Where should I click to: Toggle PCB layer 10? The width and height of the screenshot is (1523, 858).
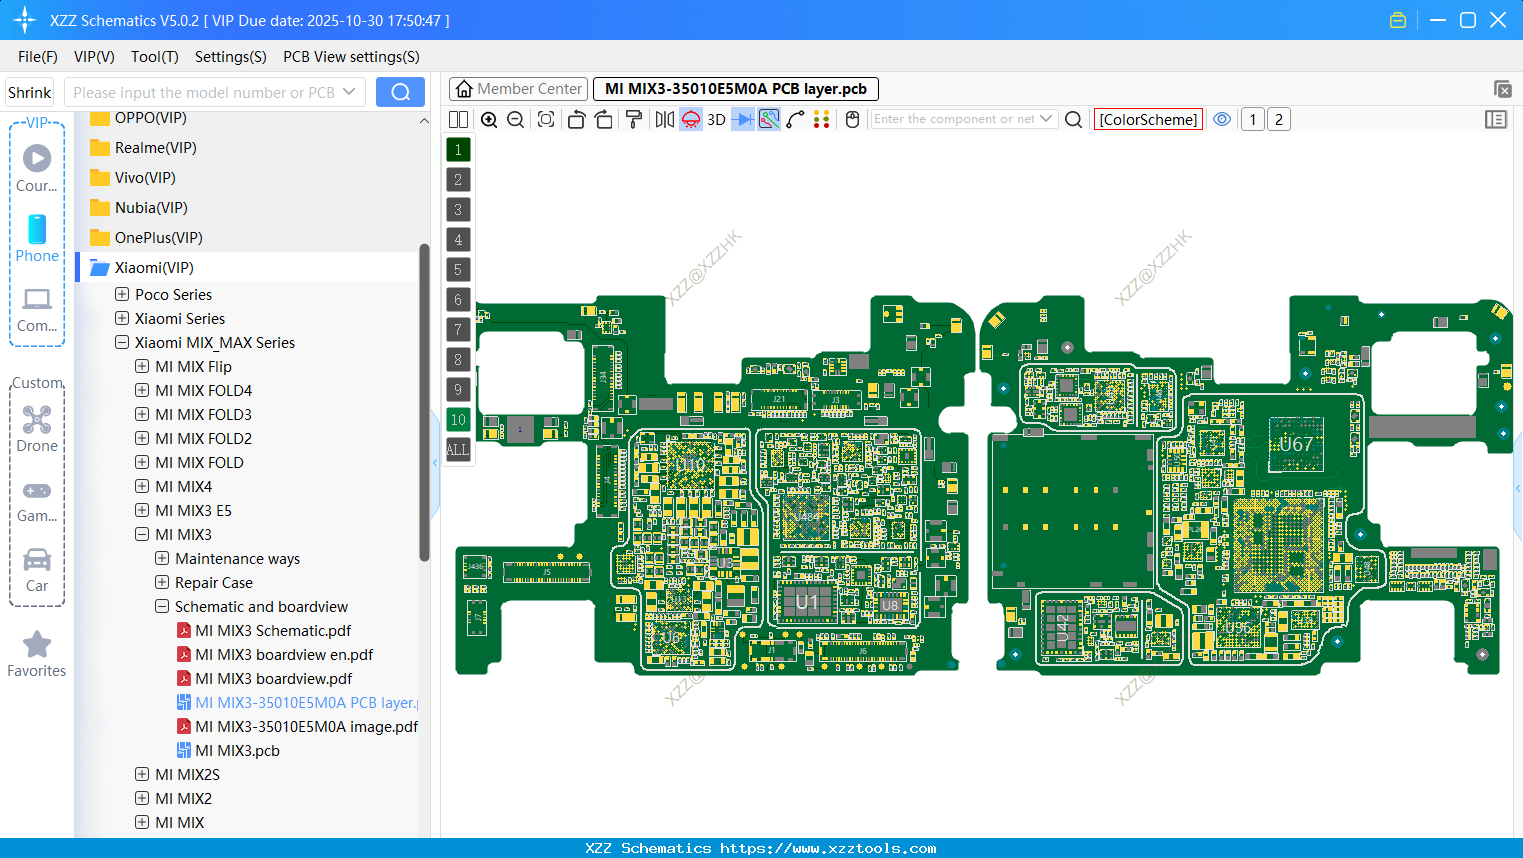click(458, 420)
